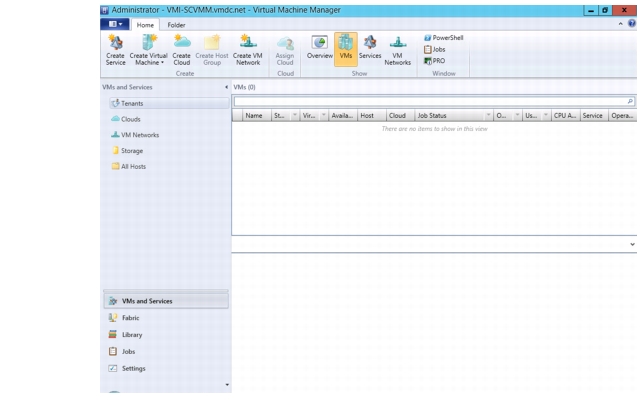Sort by the CPU Average column header
Screen dimensions: 643x415
point(565,116)
